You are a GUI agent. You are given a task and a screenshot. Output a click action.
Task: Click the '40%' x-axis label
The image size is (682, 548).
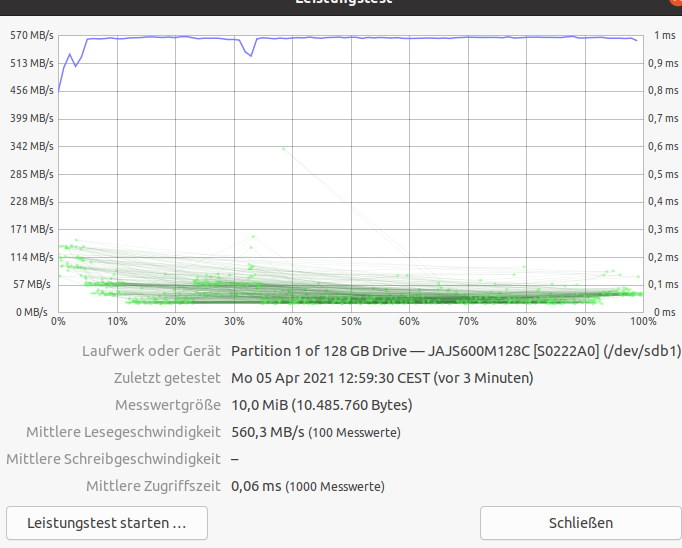click(292, 321)
